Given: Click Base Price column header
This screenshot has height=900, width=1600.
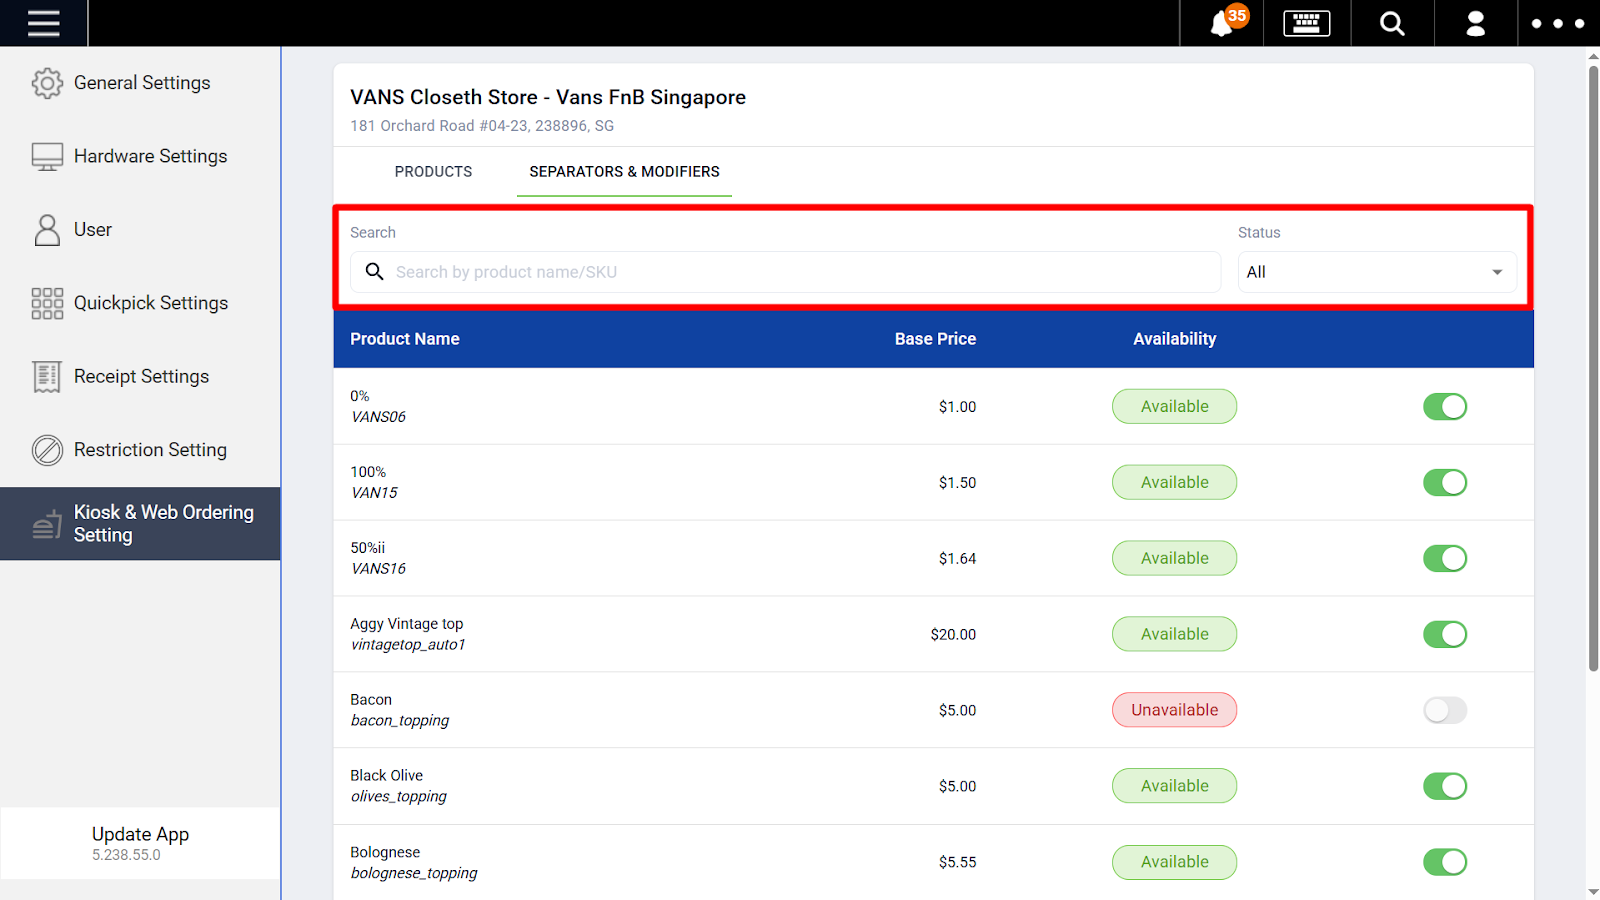Looking at the screenshot, I should click(935, 339).
